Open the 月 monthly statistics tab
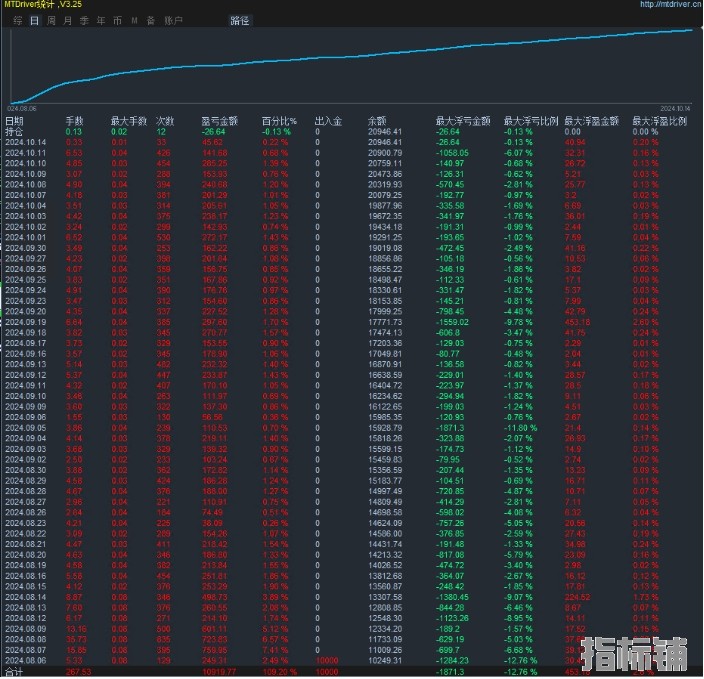The image size is (704, 679). click(x=68, y=20)
